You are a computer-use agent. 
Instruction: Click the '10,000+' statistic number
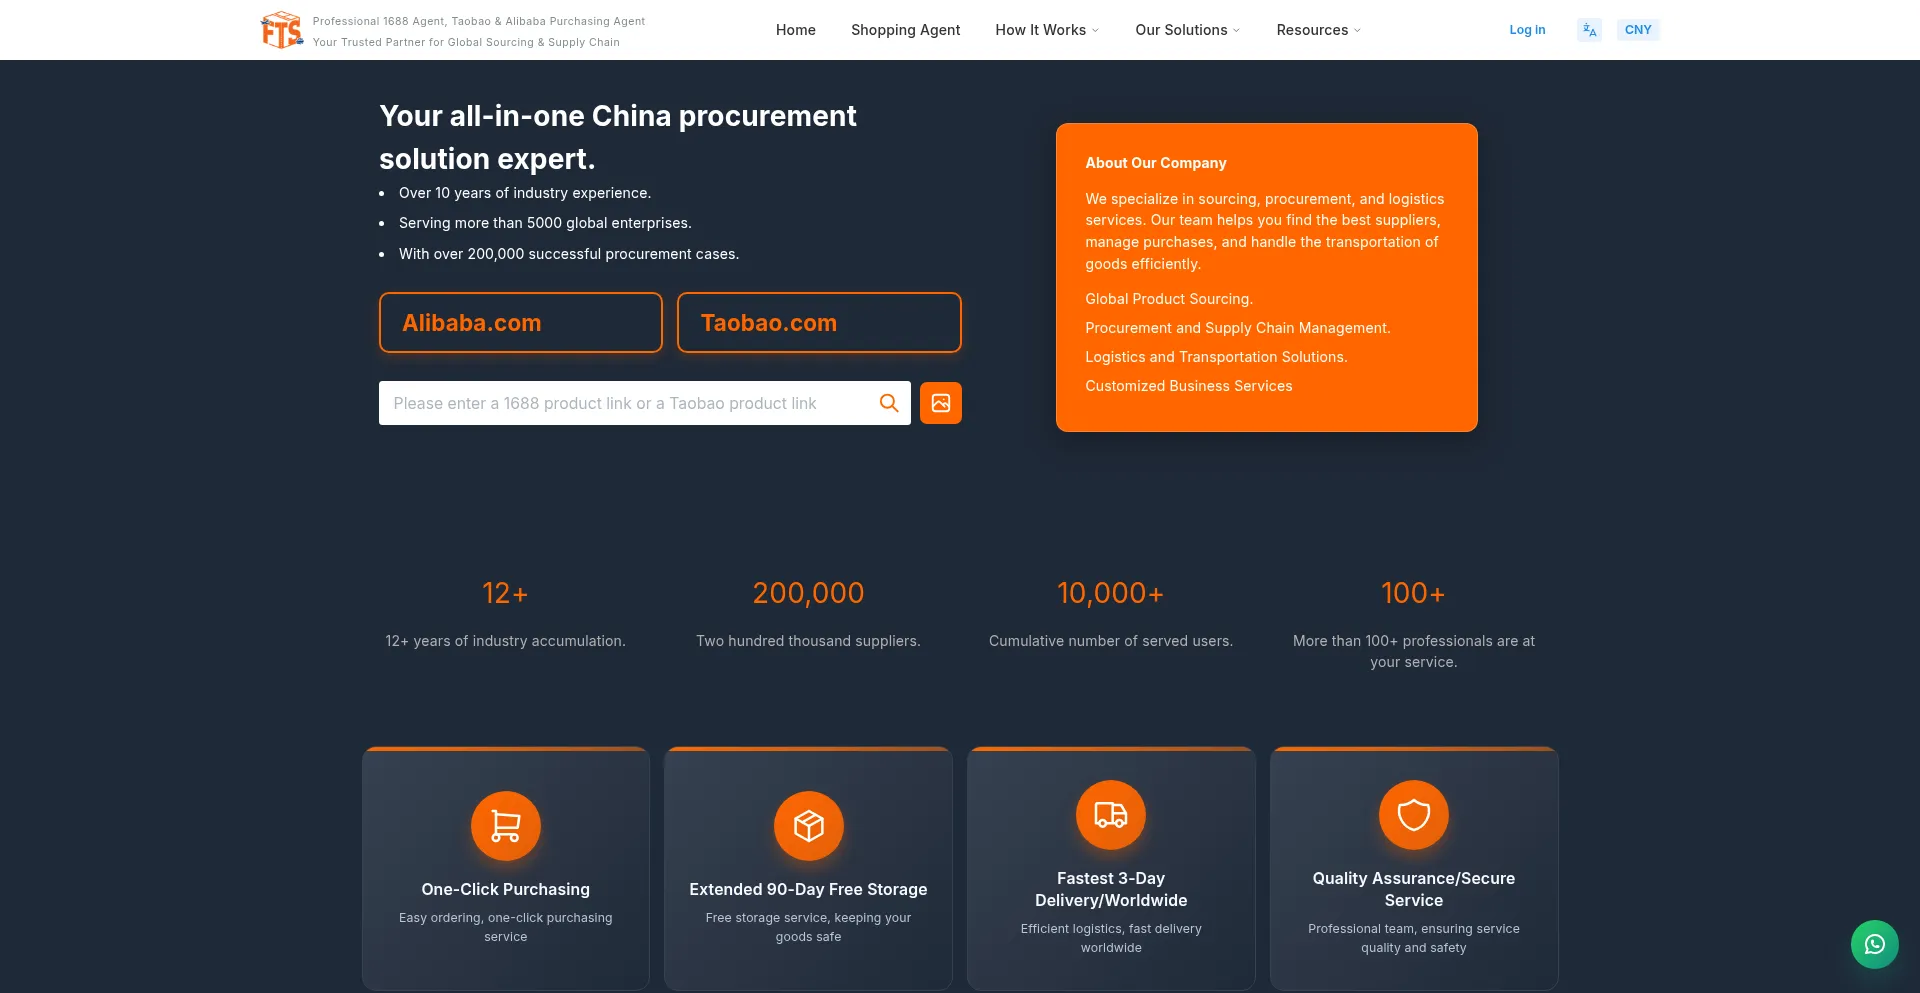(x=1111, y=593)
